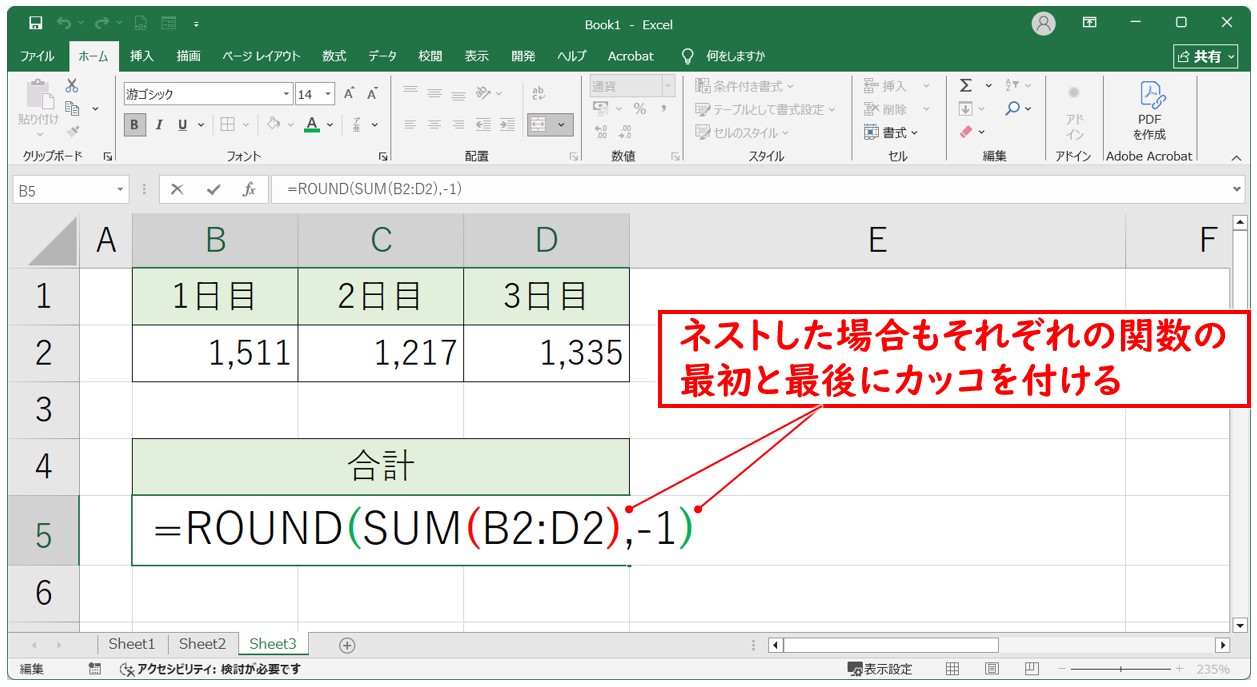This screenshot has width=1257, height=687.
Task: Toggle Italic formatting
Action: (159, 125)
